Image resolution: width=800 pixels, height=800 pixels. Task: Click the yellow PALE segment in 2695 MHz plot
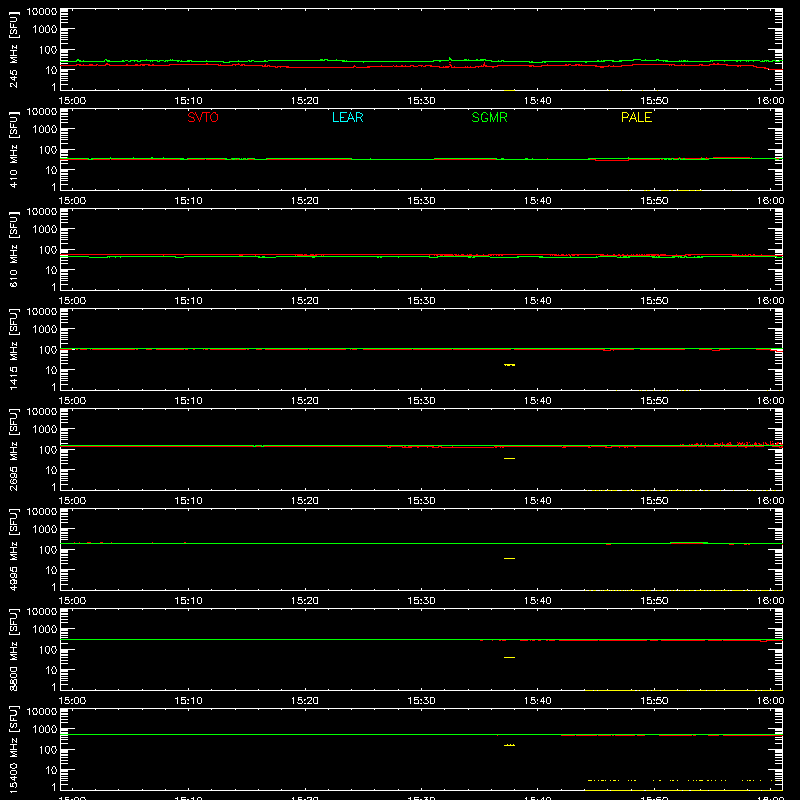click(509, 459)
